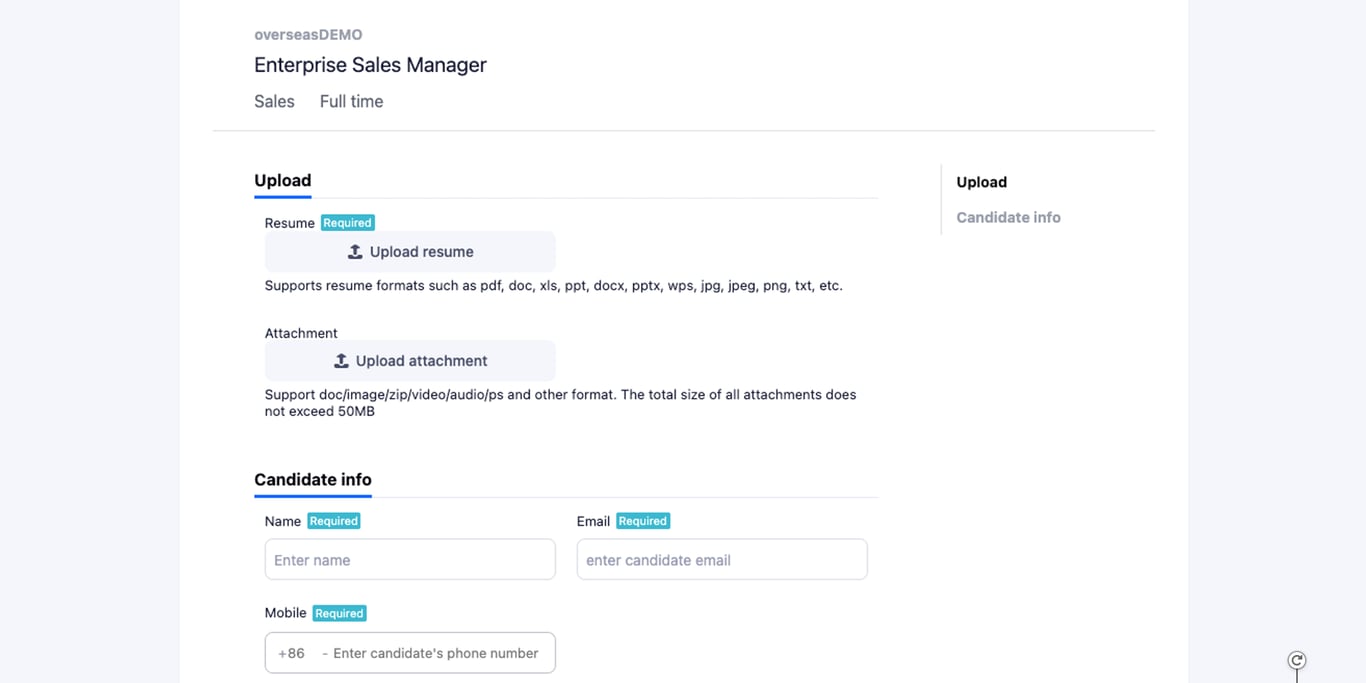1366x683 pixels.
Task: Click the Required badge beside Resume
Action: (347, 223)
